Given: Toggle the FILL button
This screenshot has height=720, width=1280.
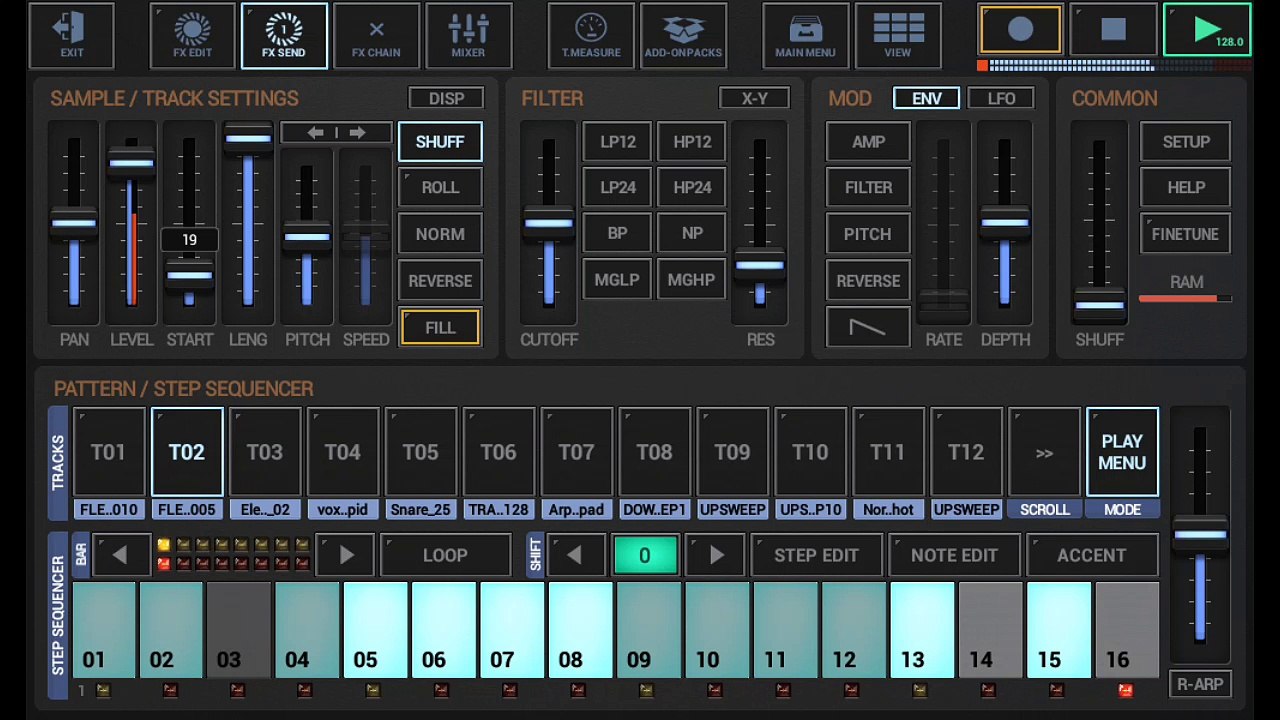Looking at the screenshot, I should point(440,328).
